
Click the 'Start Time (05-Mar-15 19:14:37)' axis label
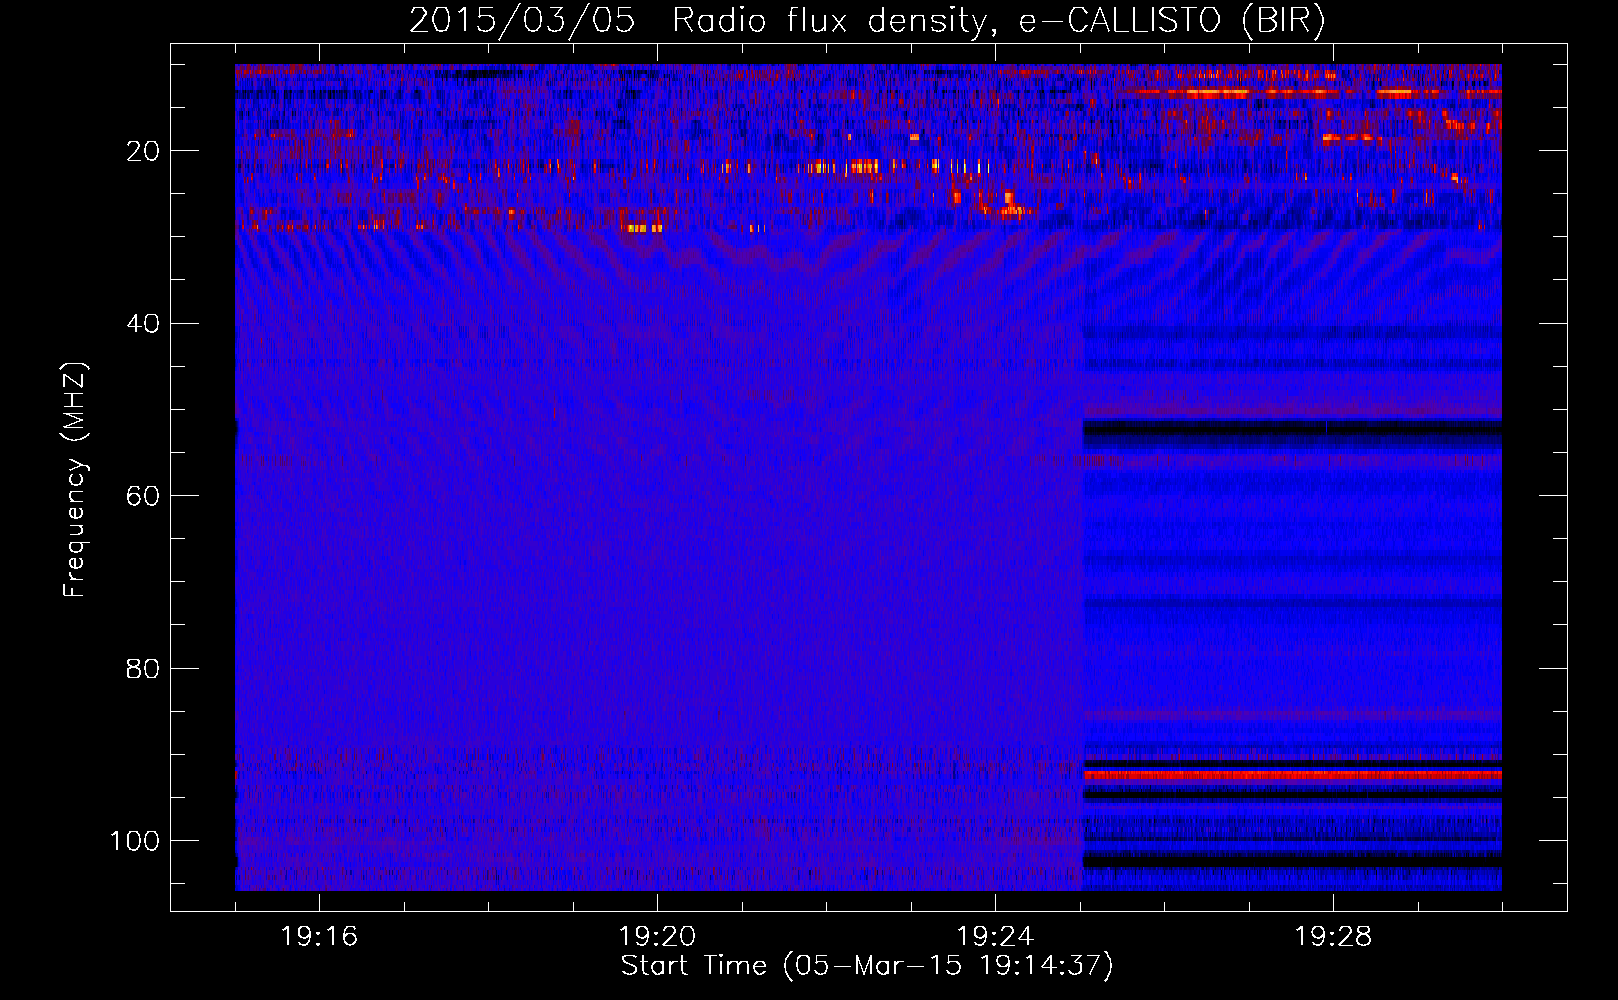pos(867,966)
